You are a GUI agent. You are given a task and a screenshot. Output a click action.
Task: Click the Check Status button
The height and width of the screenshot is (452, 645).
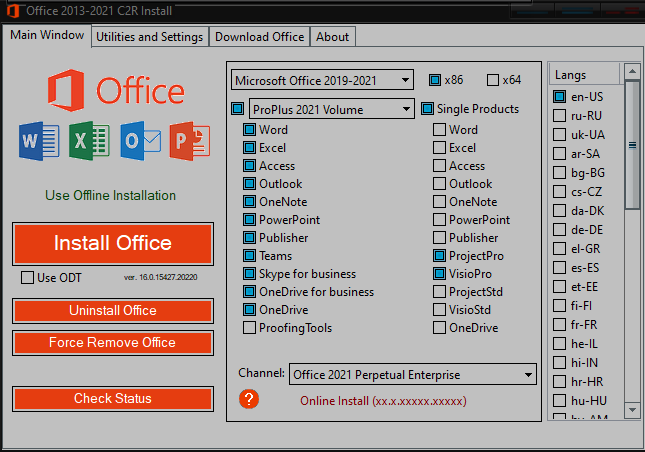pyautogui.click(x=113, y=399)
